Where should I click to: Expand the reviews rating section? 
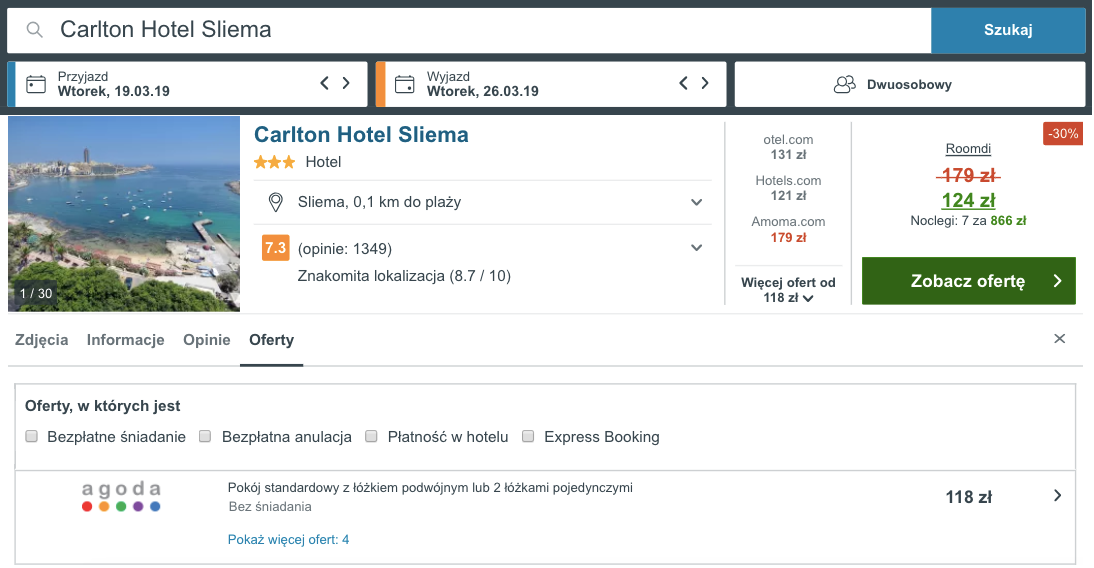pyautogui.click(x=696, y=248)
